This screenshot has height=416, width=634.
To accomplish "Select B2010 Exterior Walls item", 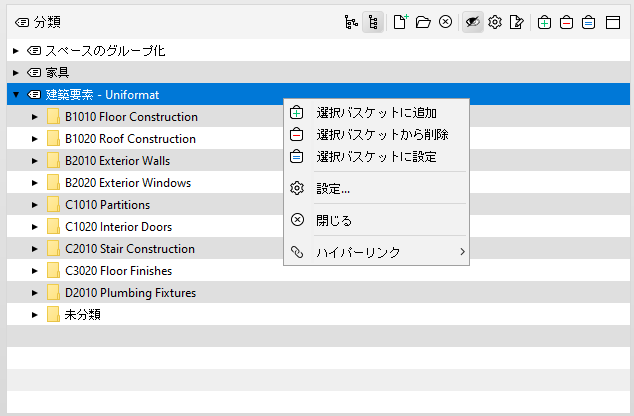I will 117,161.
